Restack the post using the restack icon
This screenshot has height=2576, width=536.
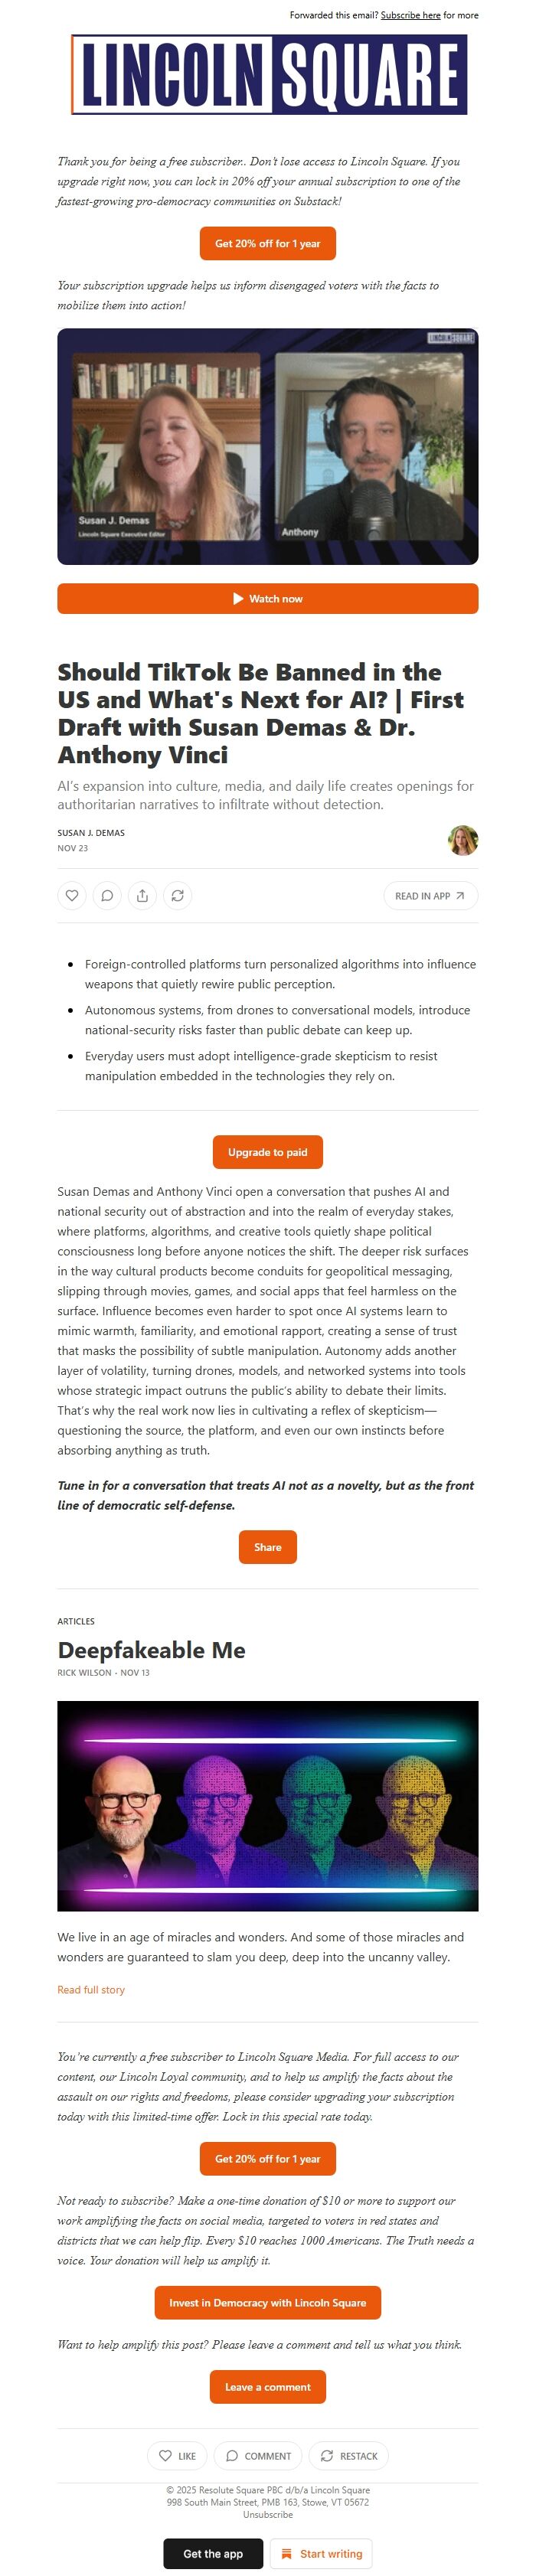[x=178, y=896]
